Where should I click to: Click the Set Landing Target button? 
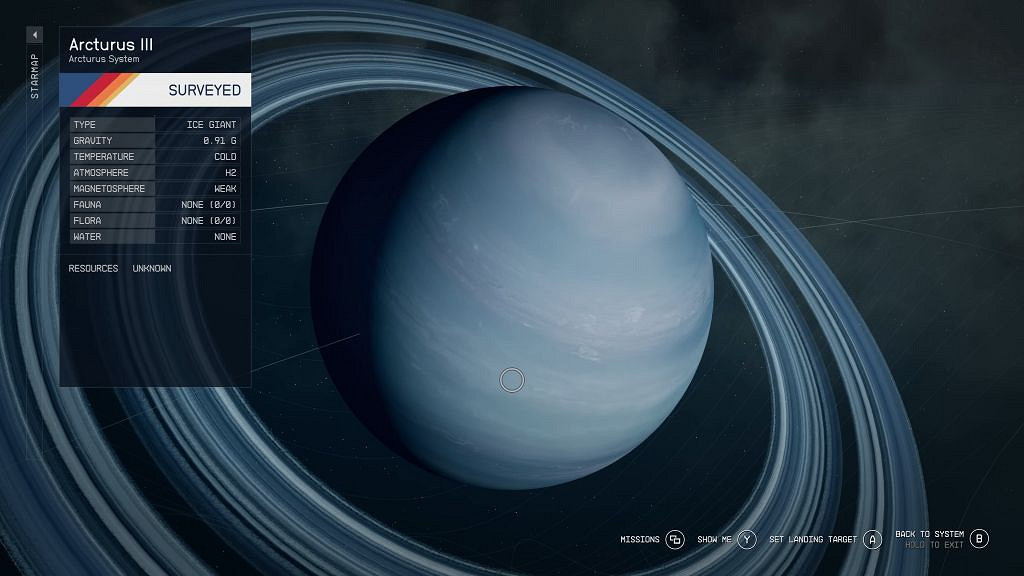pyautogui.click(x=815, y=537)
